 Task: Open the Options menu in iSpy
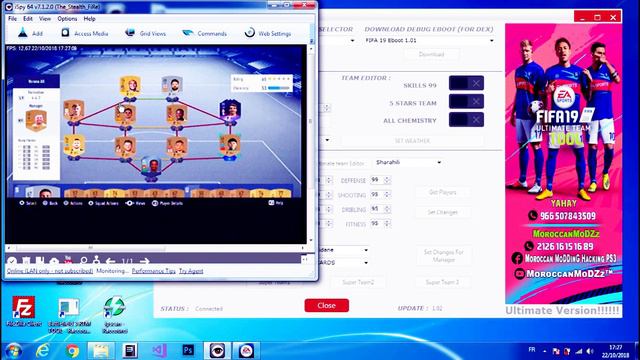pyautogui.click(x=67, y=19)
